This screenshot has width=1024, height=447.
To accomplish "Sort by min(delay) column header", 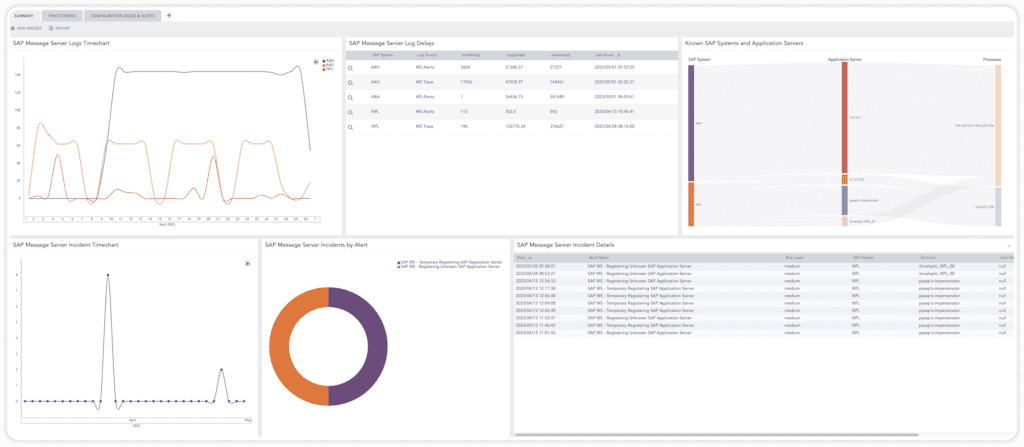I will (x=470, y=55).
